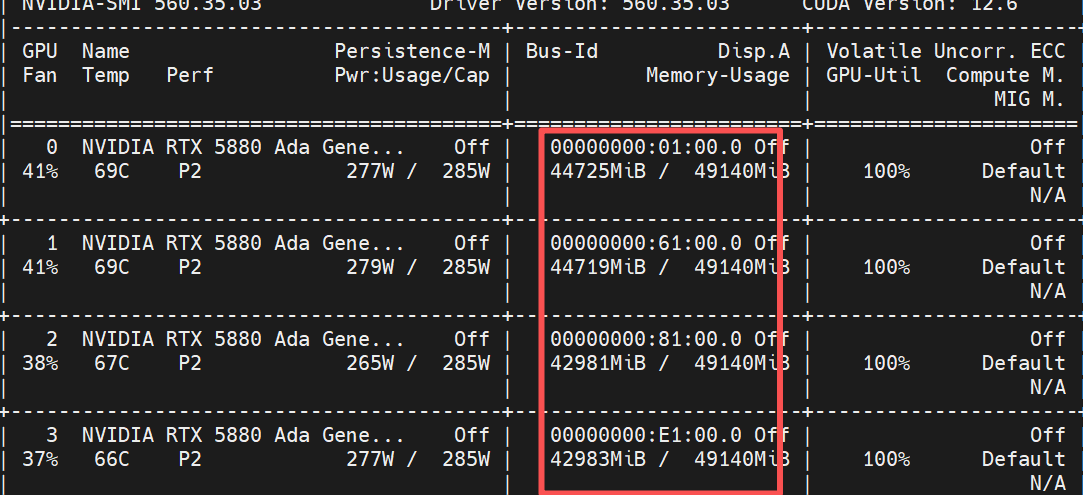1083x495 pixels.
Task: Select bus ID 00000000:61:00.0
Action: (646, 243)
